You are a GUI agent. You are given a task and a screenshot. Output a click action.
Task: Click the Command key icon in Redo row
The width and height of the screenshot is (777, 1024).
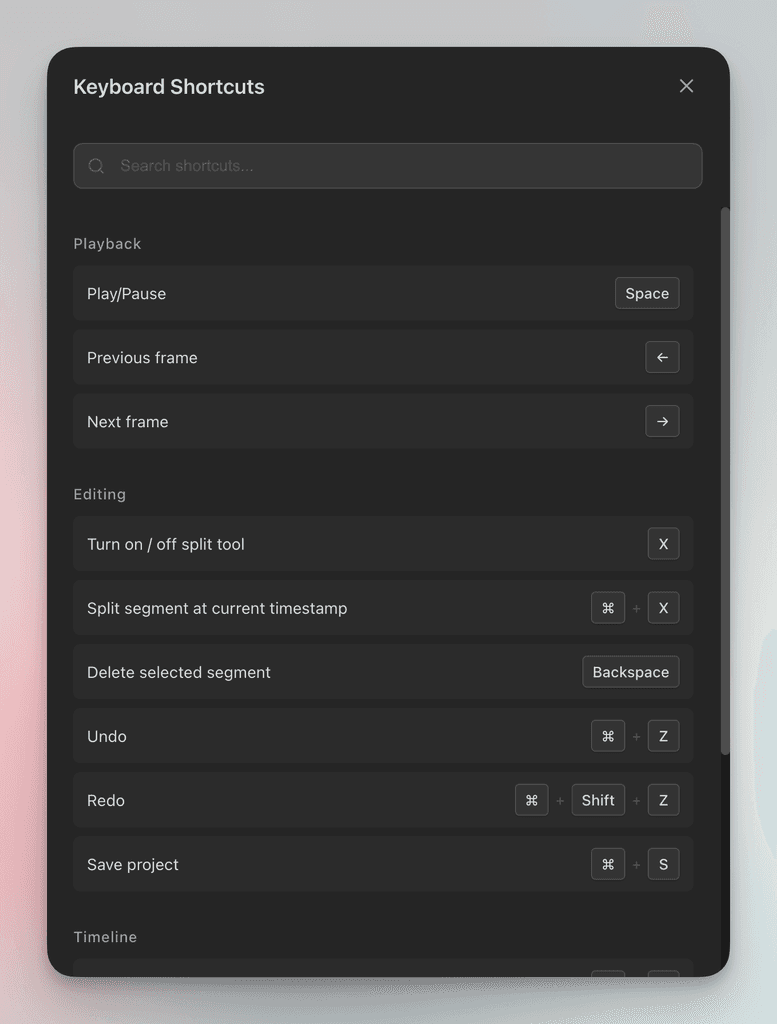tap(532, 800)
